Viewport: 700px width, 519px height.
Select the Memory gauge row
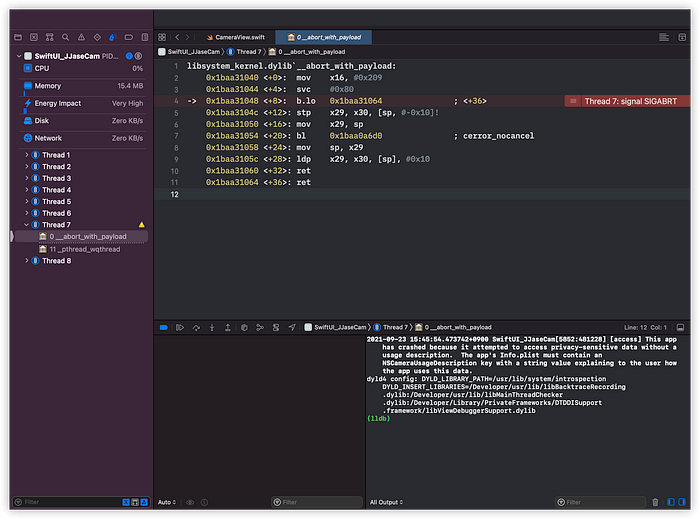click(83, 86)
